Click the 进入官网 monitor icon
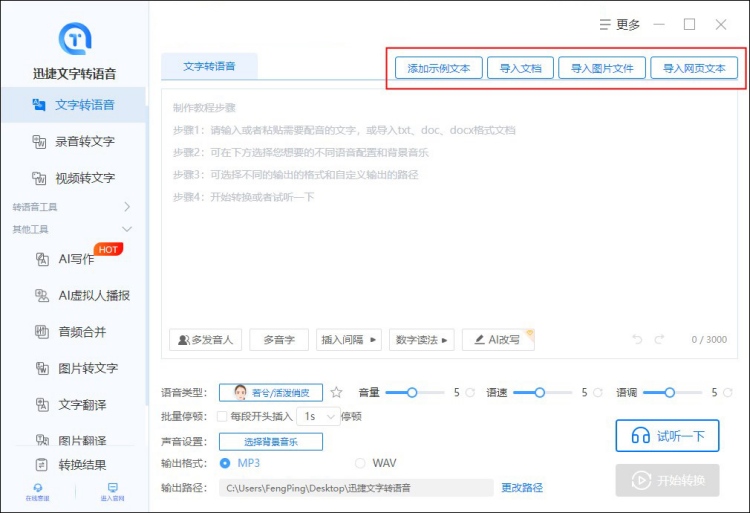Viewport: 750px width, 513px height. (x=113, y=488)
